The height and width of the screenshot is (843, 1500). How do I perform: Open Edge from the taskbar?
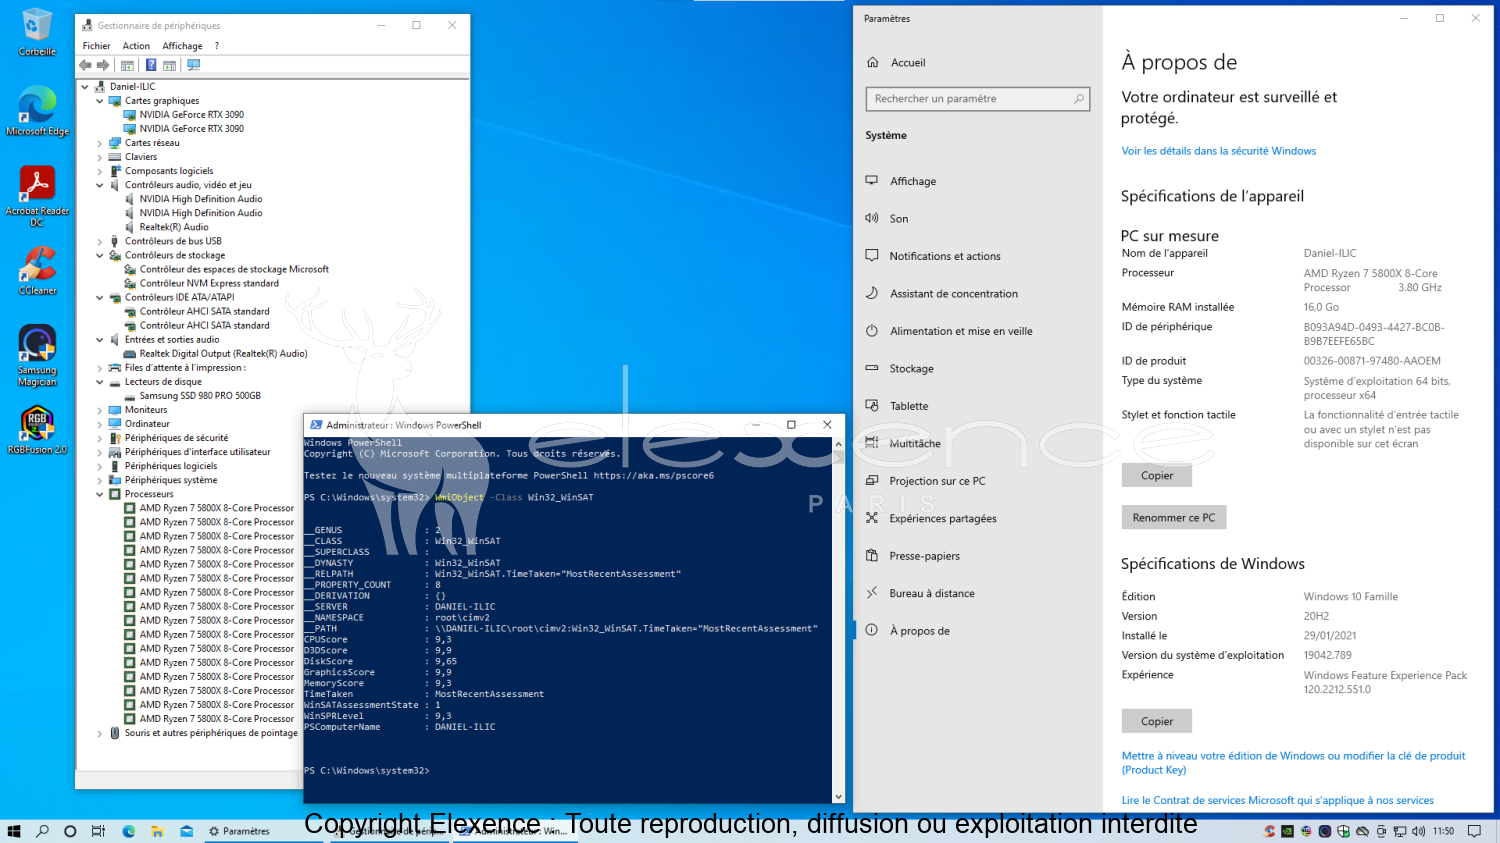(129, 831)
